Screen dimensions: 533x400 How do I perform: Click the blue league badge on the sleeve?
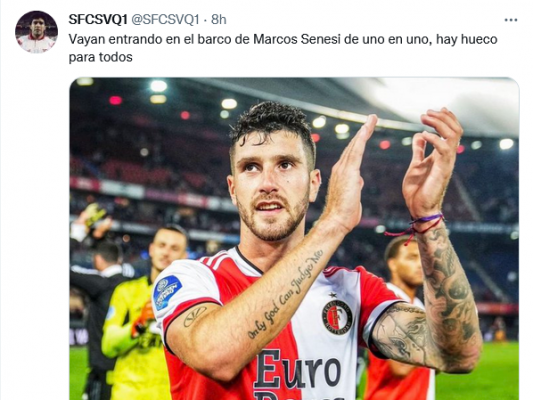point(167,292)
